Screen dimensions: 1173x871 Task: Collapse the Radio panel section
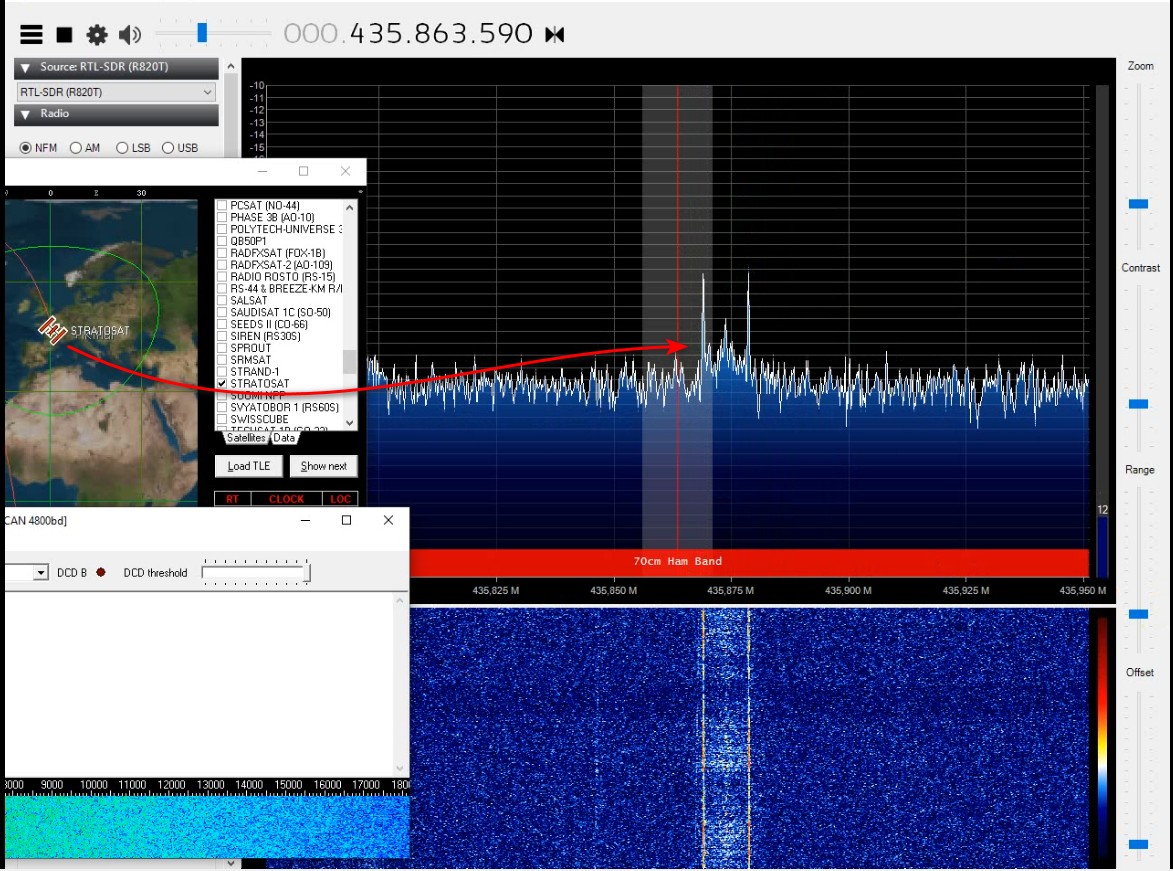coord(26,114)
